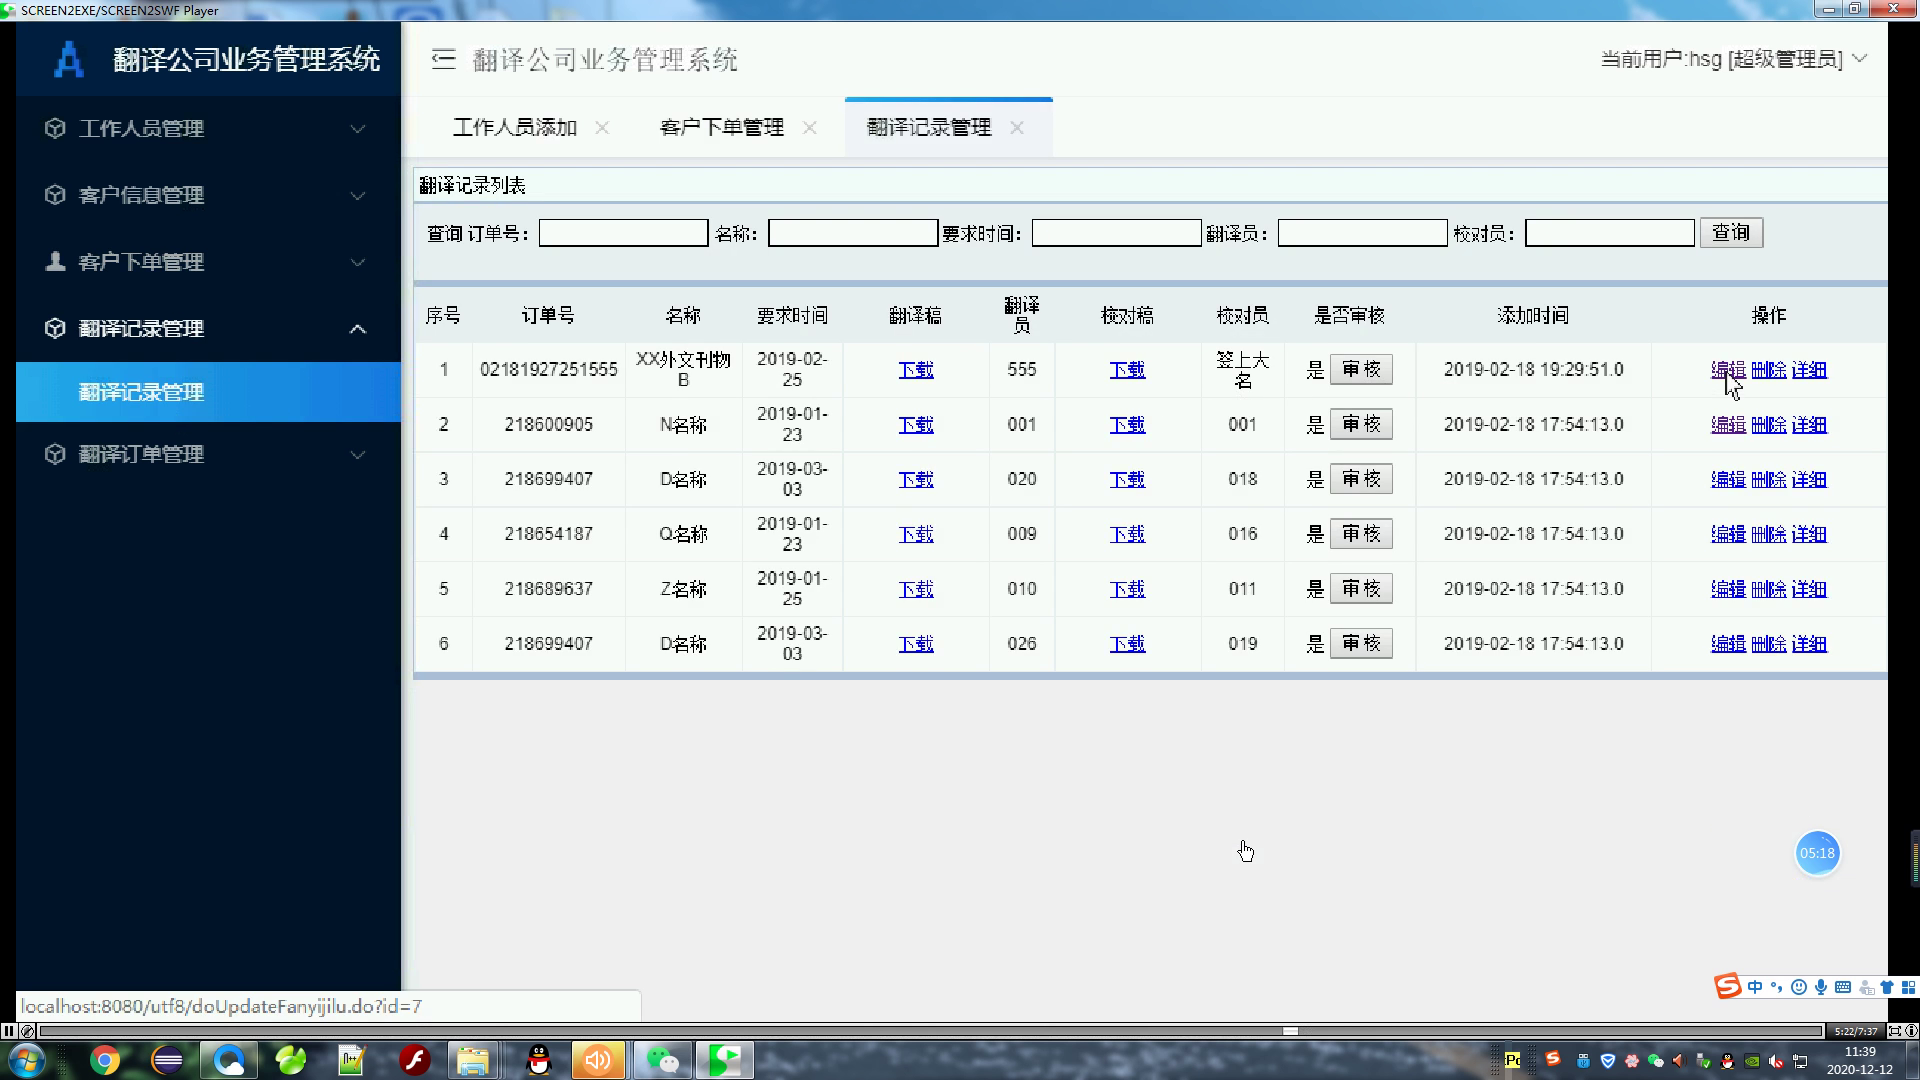Select the 翻译记录管理 submenu item
This screenshot has width=1920, height=1080.
208,392
